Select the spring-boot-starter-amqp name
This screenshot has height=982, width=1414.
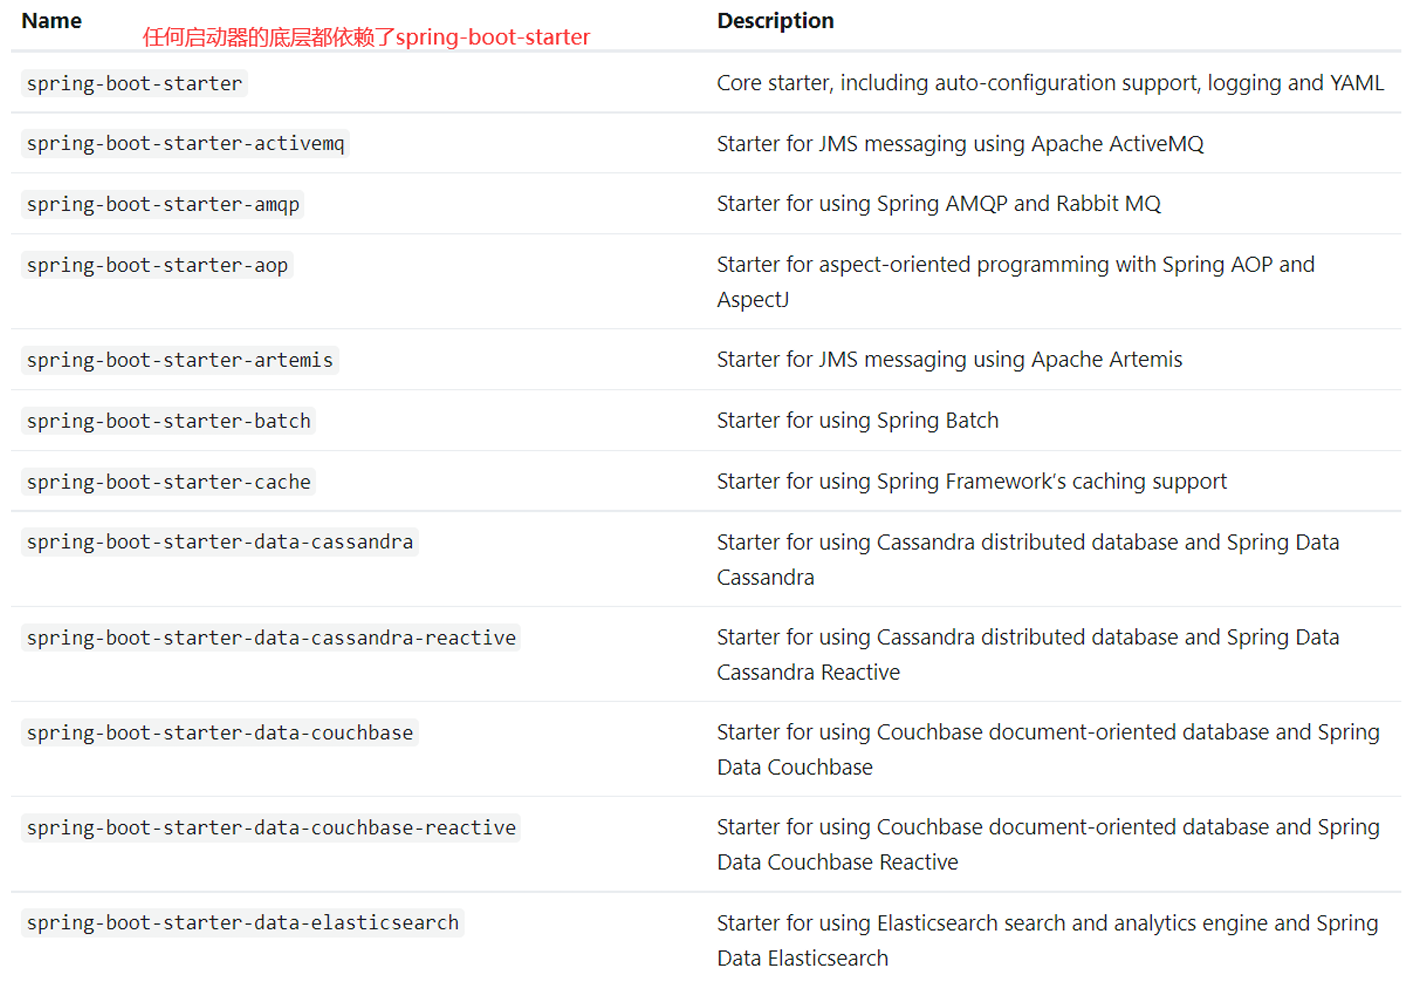click(162, 205)
